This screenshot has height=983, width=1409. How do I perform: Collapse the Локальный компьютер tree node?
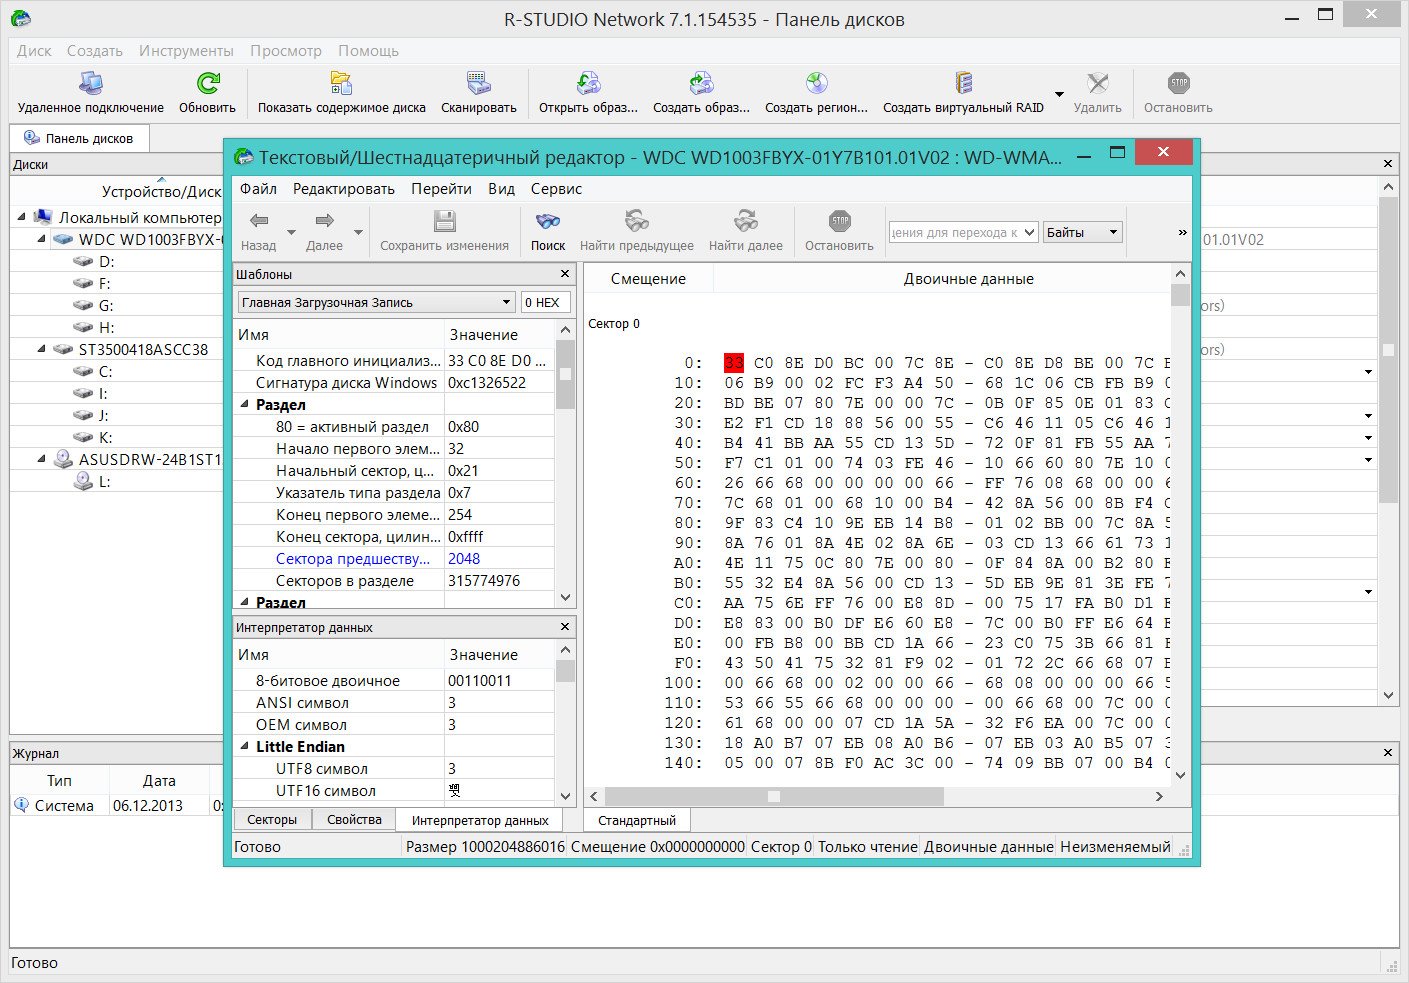pyautogui.click(x=21, y=217)
